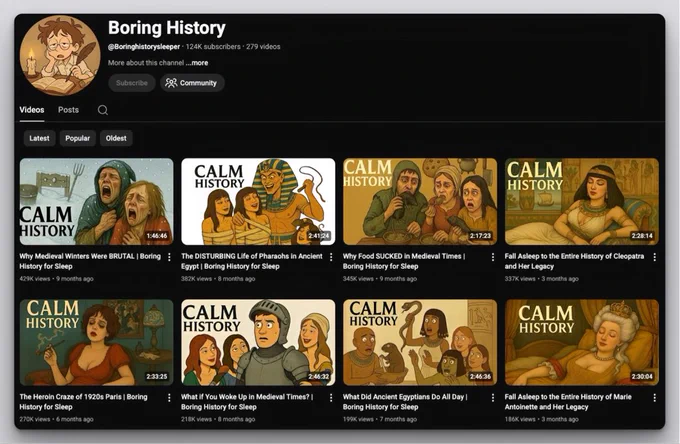Click the 2:46:36 duration badge

[x=481, y=376]
